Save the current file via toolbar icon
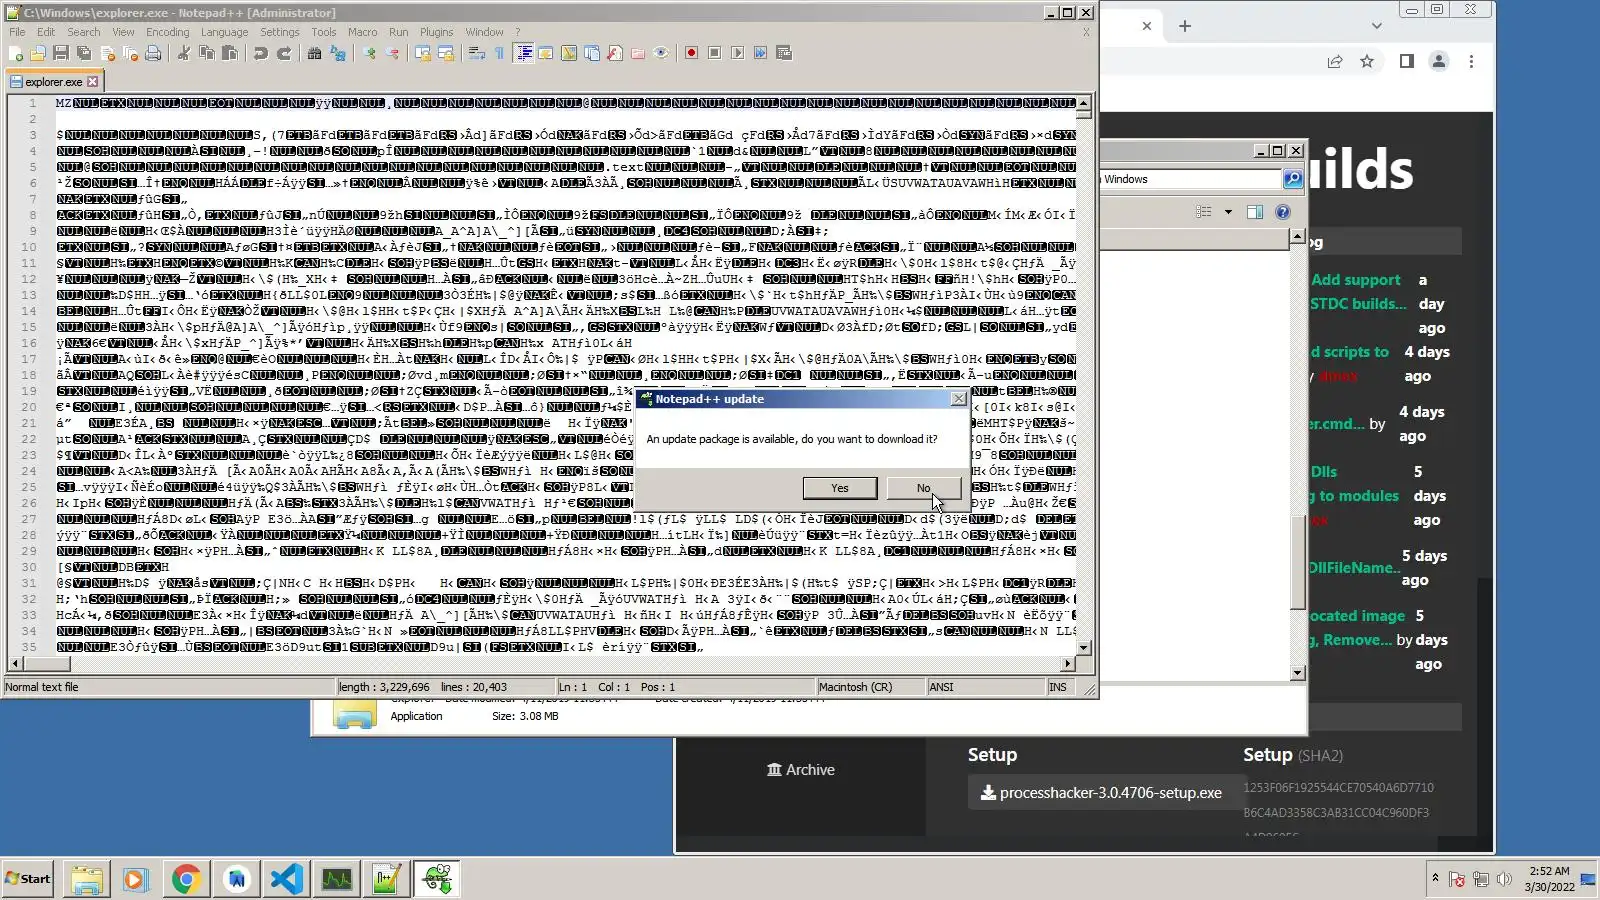This screenshot has width=1600, height=900. 61,53
